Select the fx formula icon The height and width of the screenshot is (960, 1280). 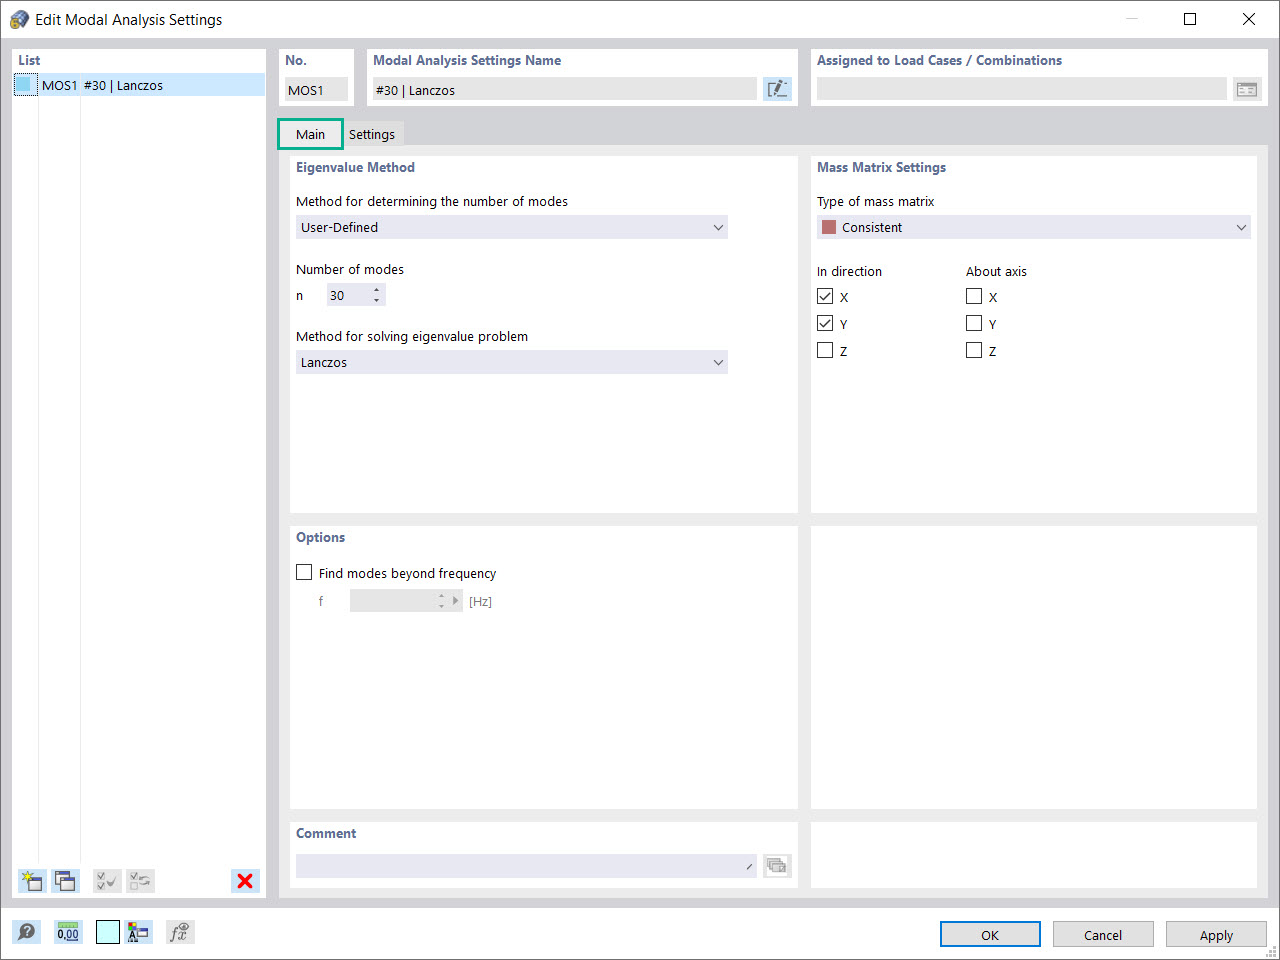pyautogui.click(x=180, y=931)
